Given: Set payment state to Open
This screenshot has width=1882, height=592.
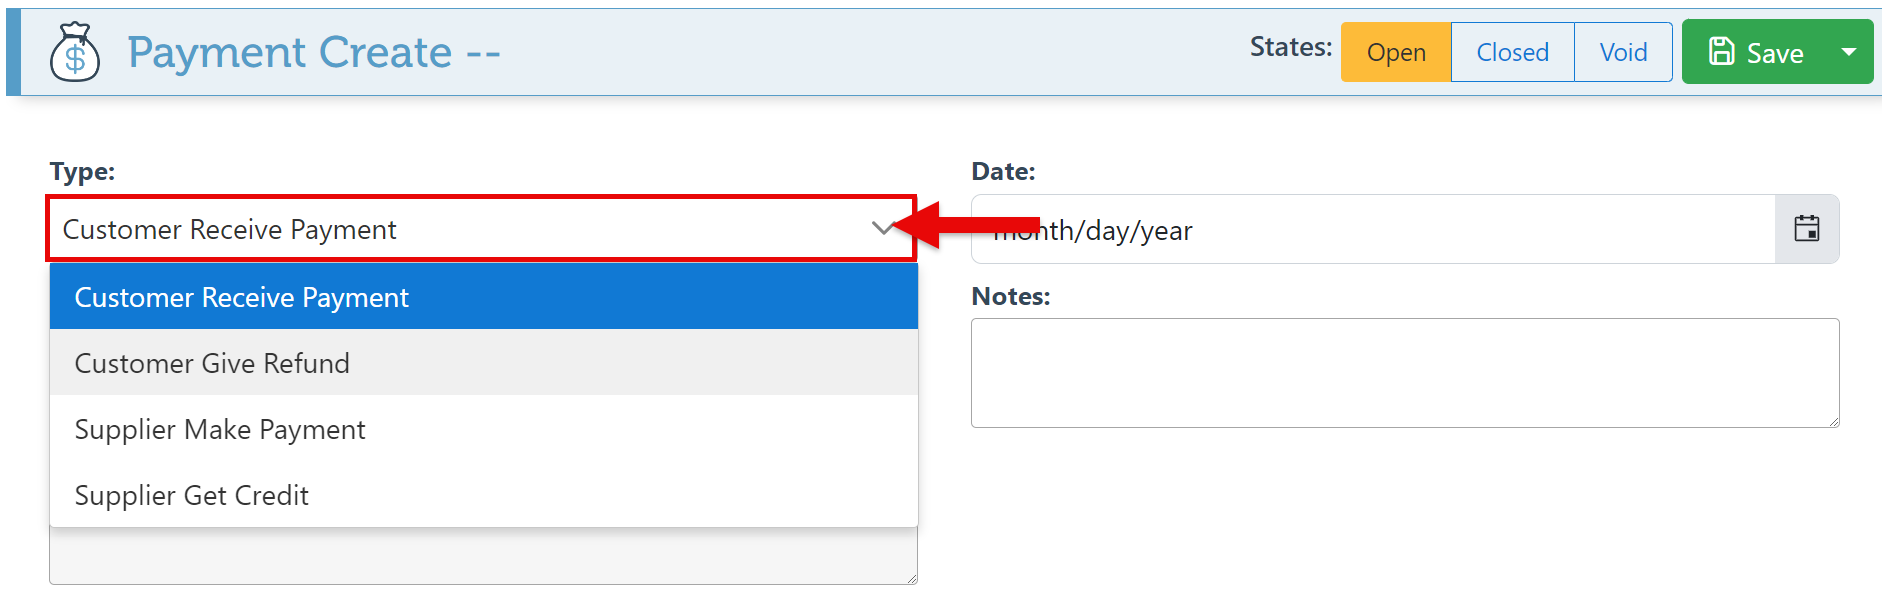Looking at the screenshot, I should pos(1396,52).
